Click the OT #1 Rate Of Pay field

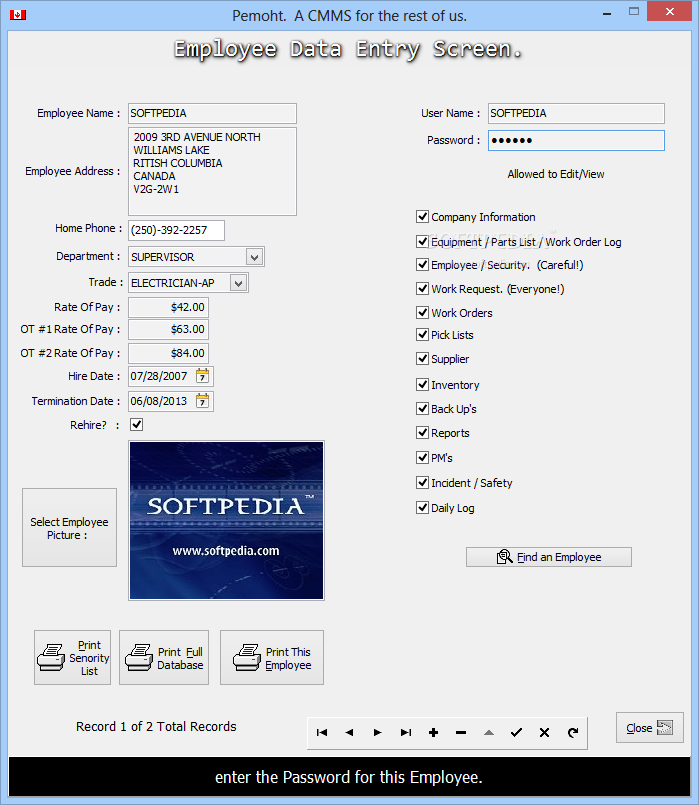click(168, 329)
